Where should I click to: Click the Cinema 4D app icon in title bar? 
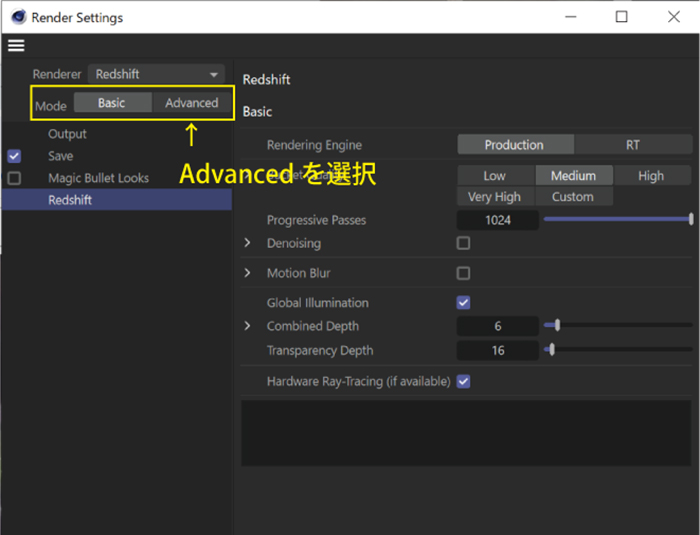point(17,17)
